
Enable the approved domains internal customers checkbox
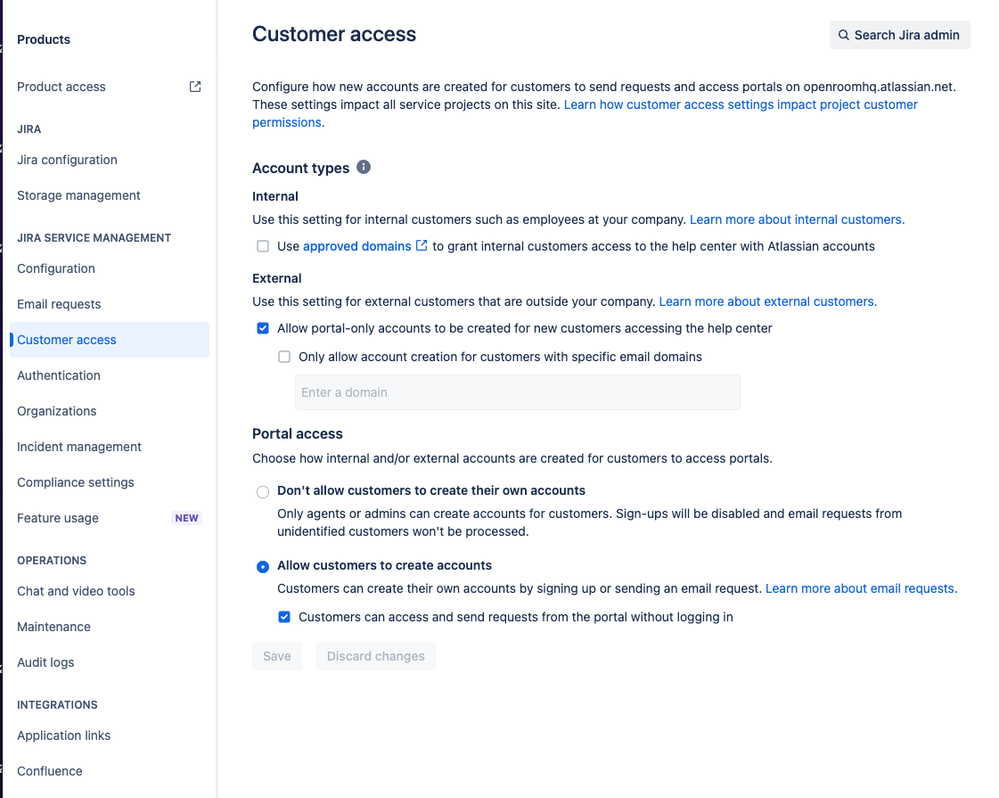tap(263, 246)
